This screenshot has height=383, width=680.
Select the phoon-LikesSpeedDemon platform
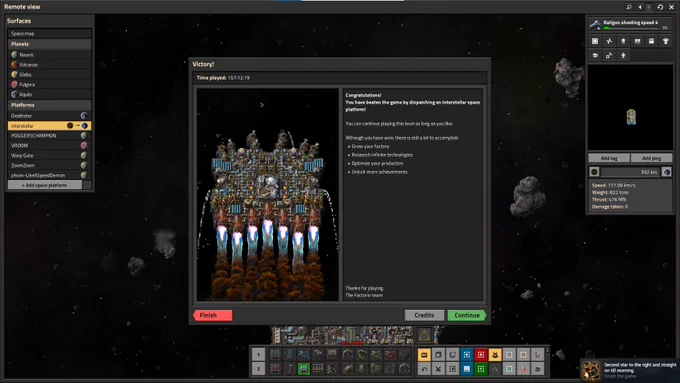pos(49,175)
